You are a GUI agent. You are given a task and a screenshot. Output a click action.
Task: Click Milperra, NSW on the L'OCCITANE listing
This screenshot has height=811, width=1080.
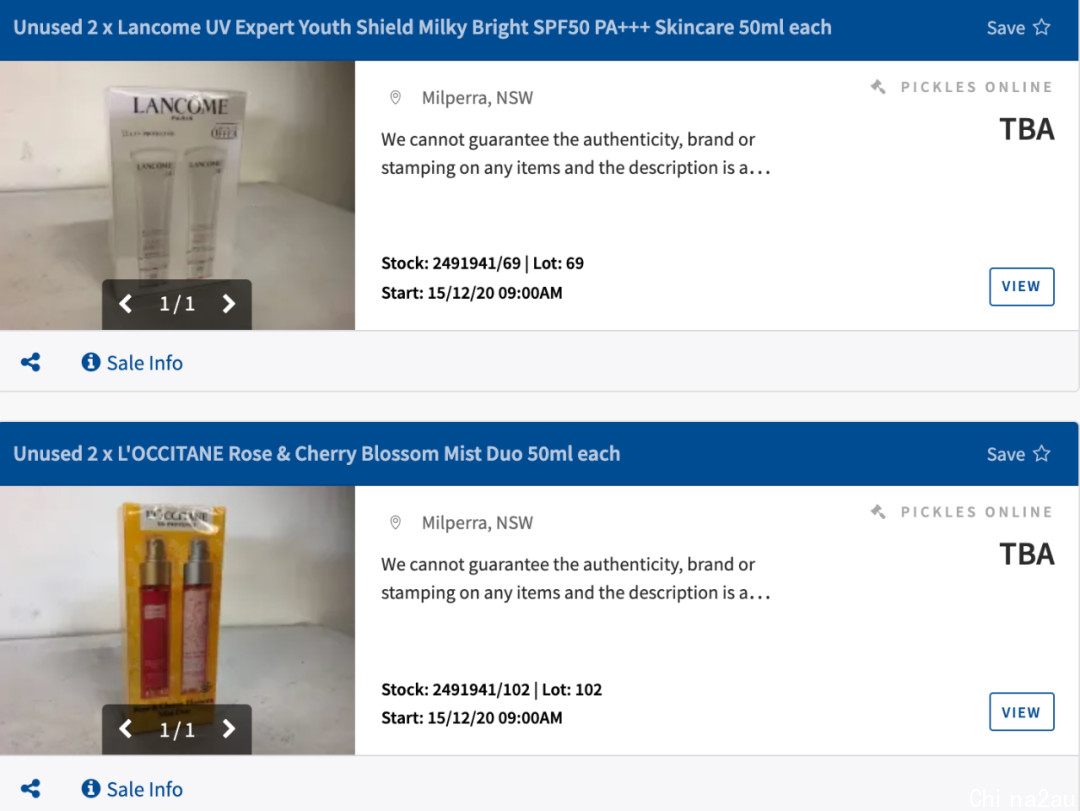point(477,523)
